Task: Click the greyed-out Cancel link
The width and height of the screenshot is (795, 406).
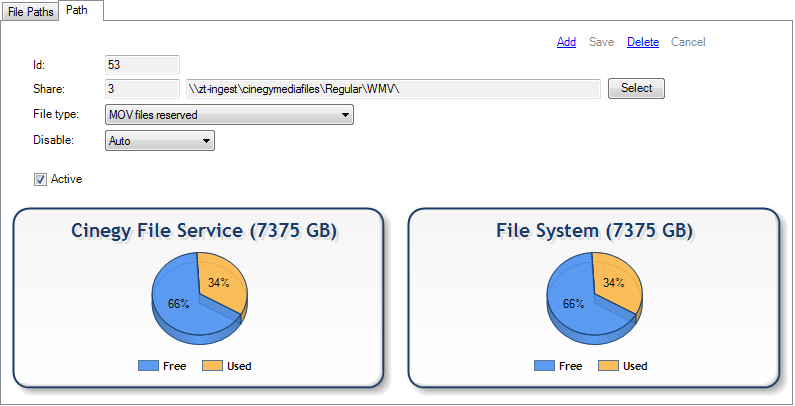Action: pyautogui.click(x=688, y=42)
